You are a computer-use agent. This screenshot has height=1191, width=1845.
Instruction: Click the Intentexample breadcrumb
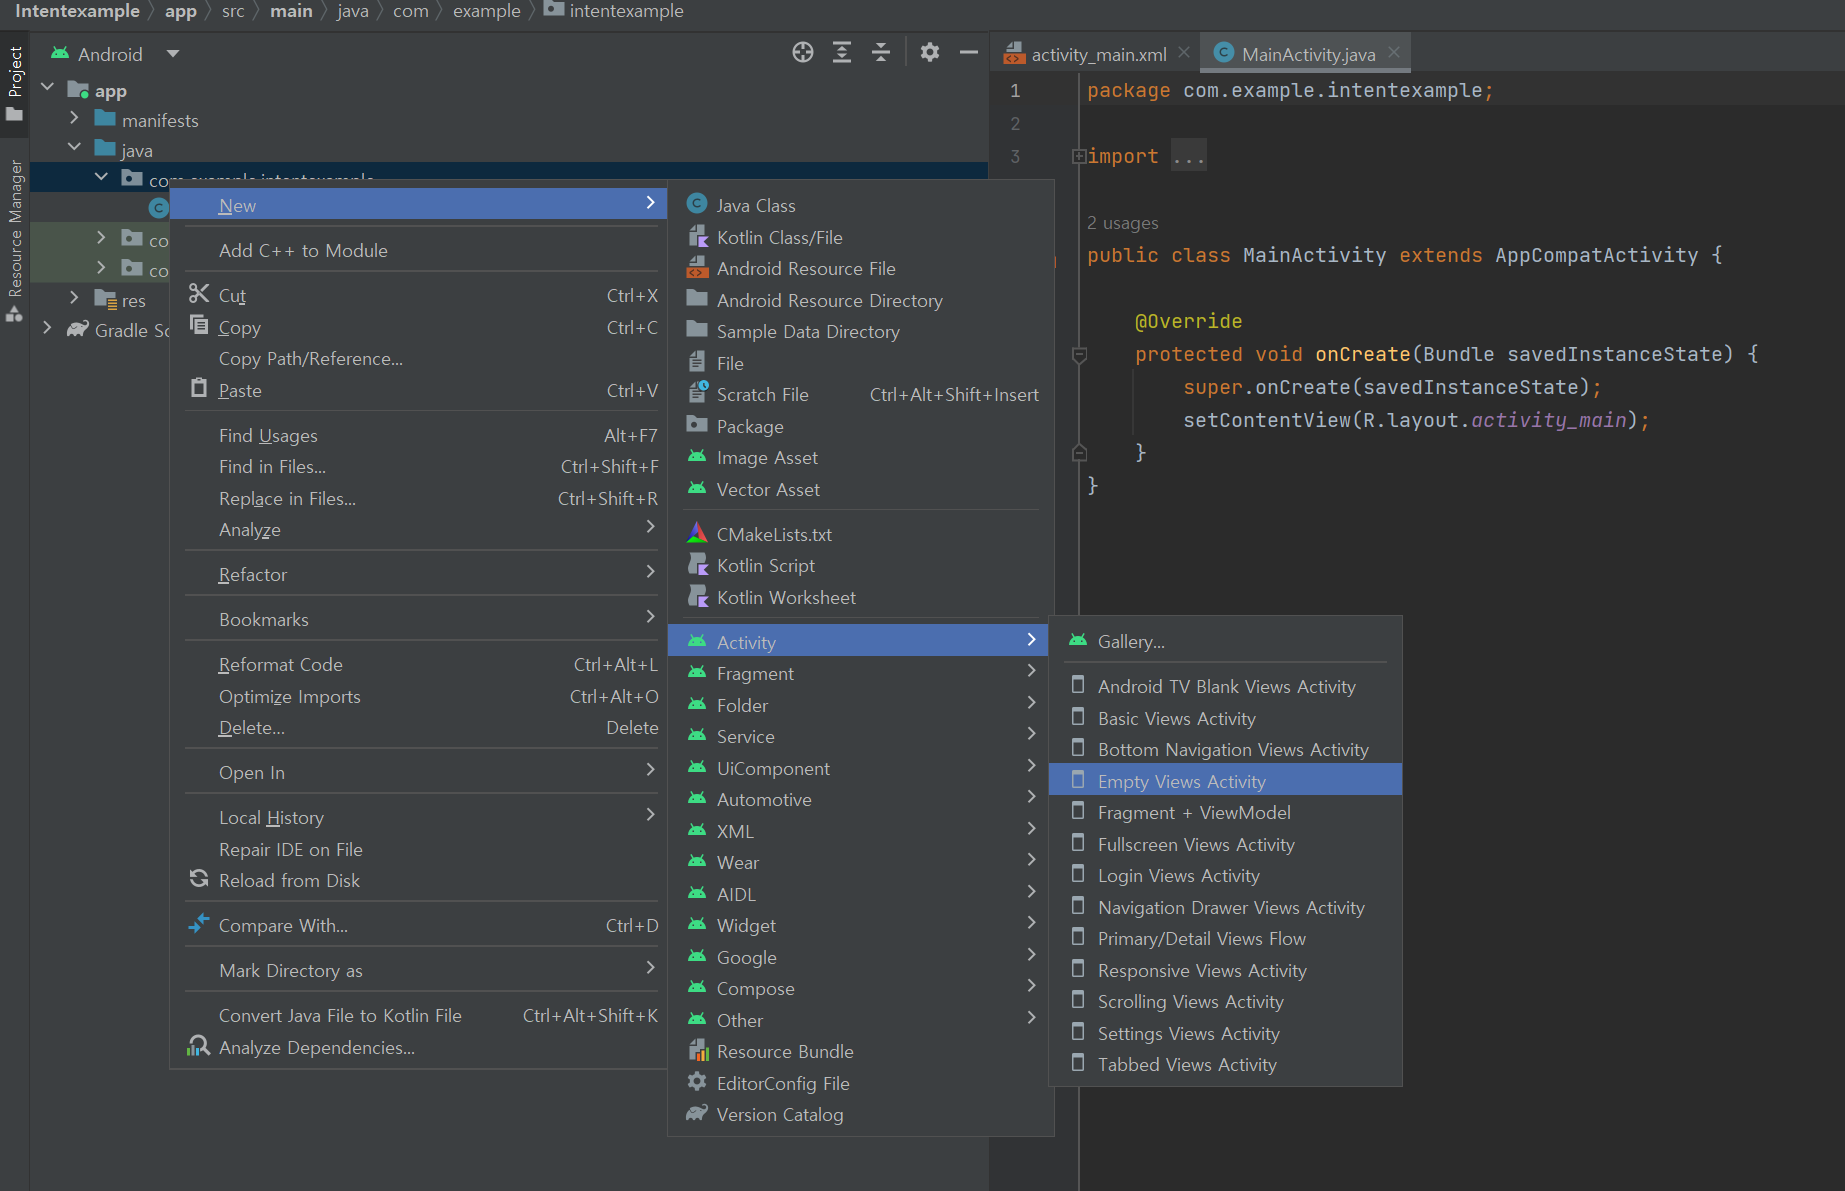77,11
